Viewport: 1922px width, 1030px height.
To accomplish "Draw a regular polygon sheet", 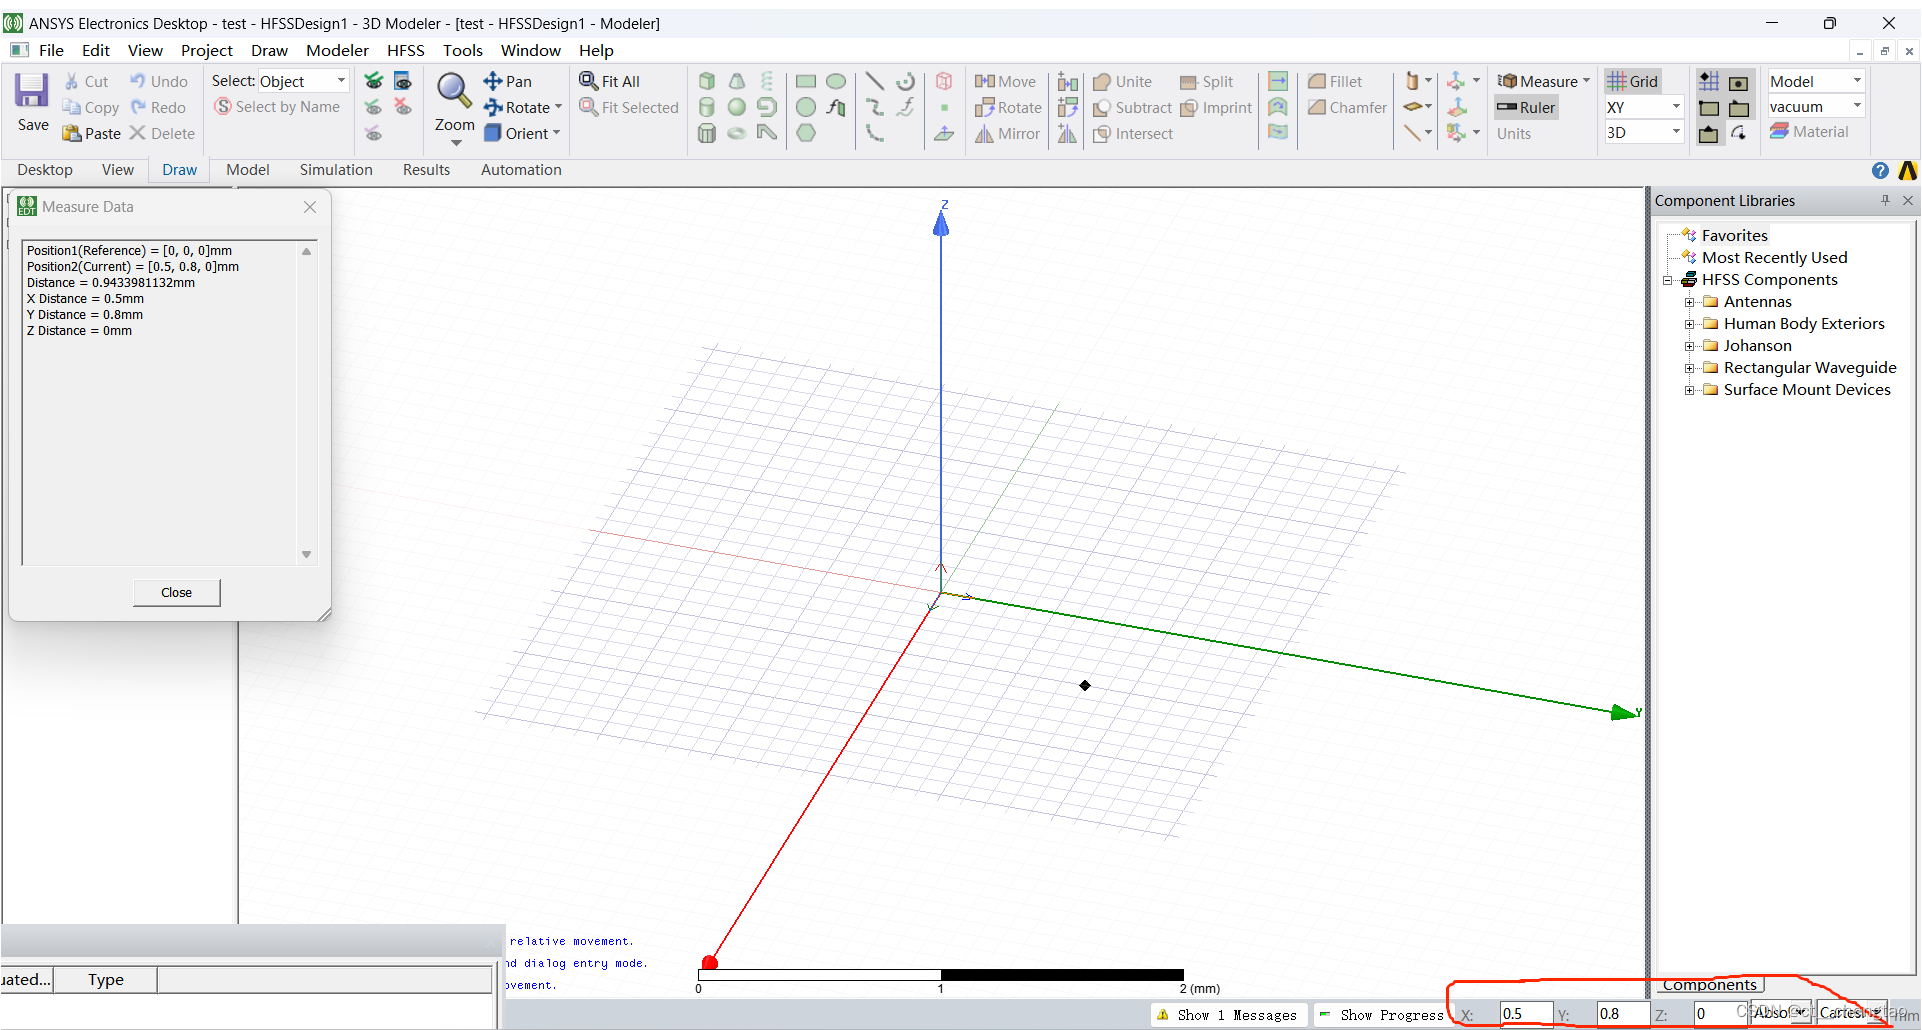I will pos(806,133).
